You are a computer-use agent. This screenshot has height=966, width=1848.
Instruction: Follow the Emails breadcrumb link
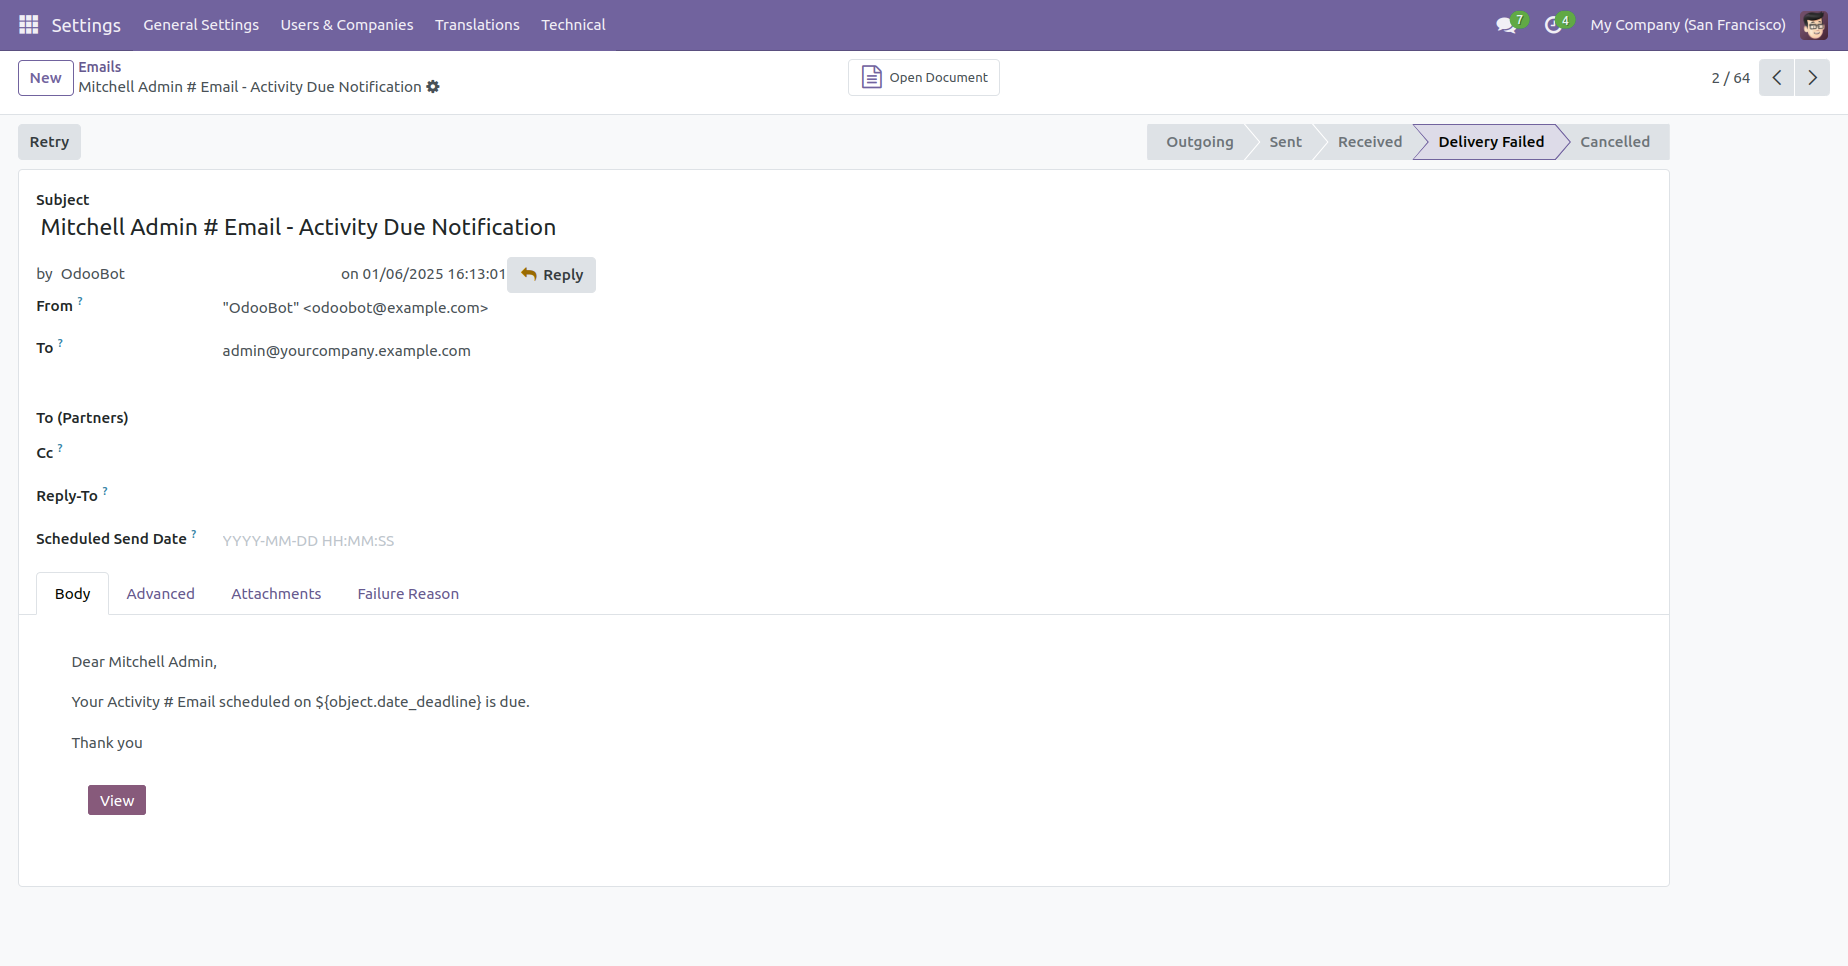point(100,67)
